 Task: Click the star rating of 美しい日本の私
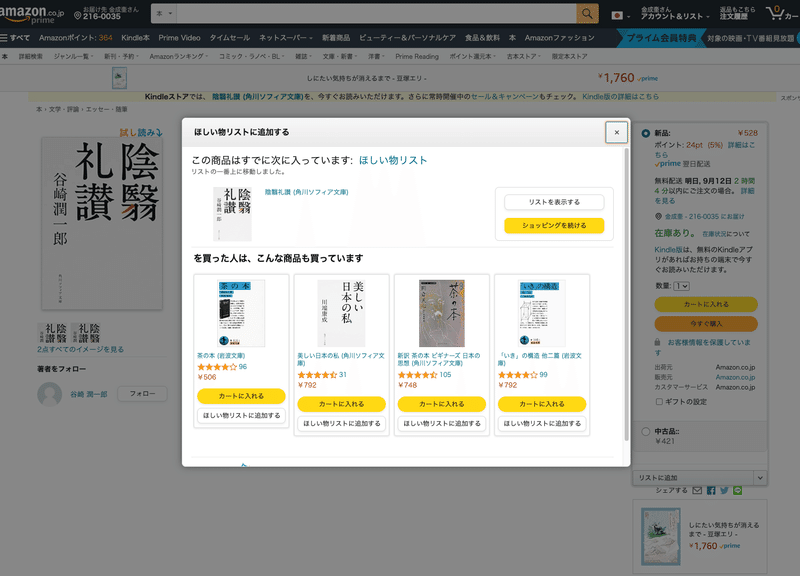317,374
